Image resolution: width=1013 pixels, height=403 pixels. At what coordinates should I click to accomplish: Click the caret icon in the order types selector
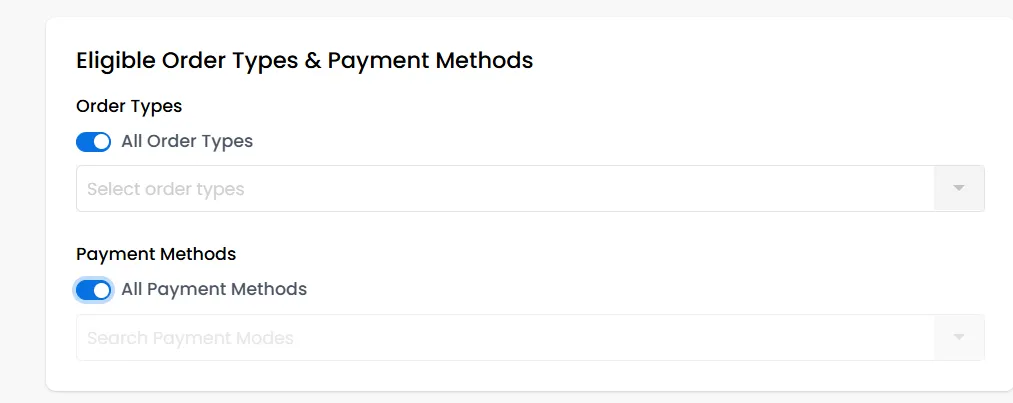(x=959, y=188)
